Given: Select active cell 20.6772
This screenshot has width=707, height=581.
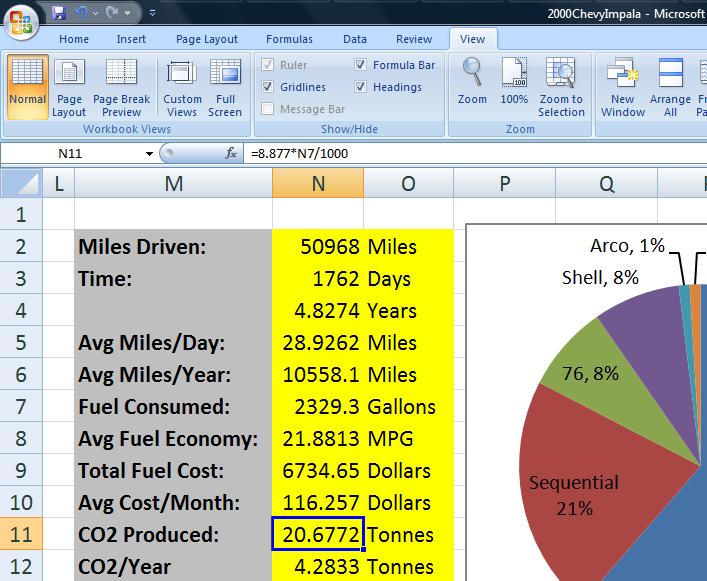Looking at the screenshot, I should coord(318,534).
